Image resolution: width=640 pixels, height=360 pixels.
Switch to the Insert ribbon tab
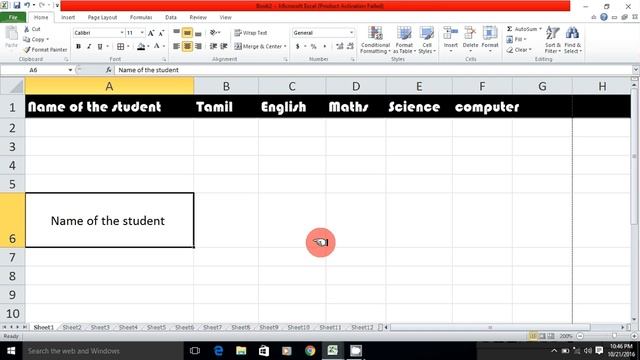68,17
